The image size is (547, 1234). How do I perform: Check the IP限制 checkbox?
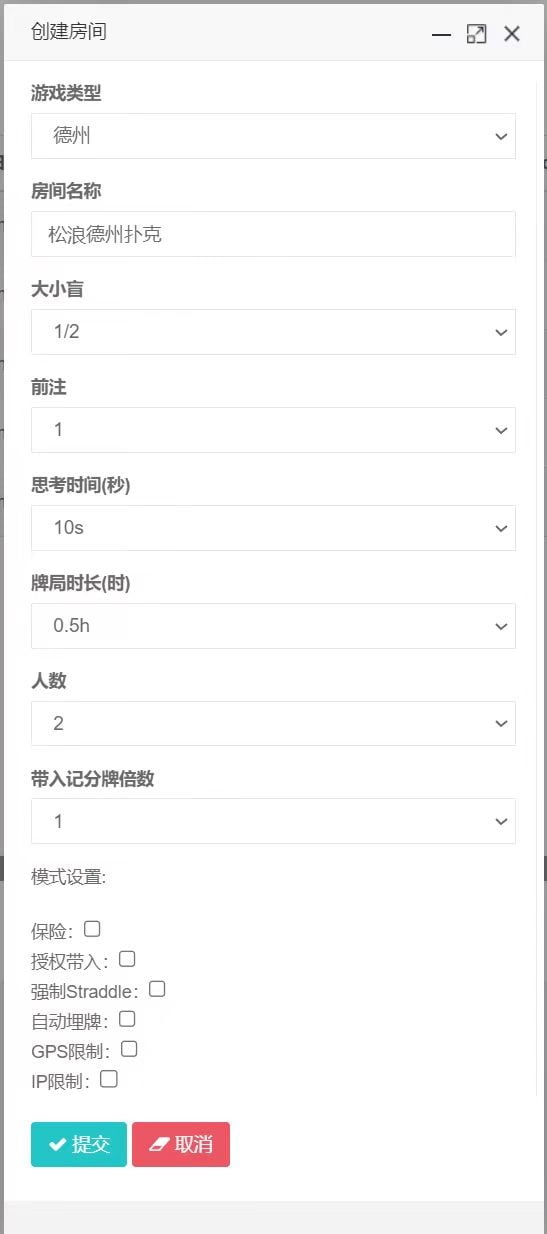109,1079
